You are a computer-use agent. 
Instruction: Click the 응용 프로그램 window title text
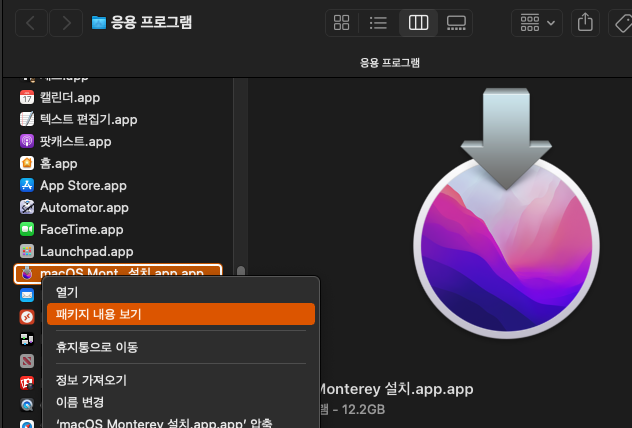(x=151, y=22)
